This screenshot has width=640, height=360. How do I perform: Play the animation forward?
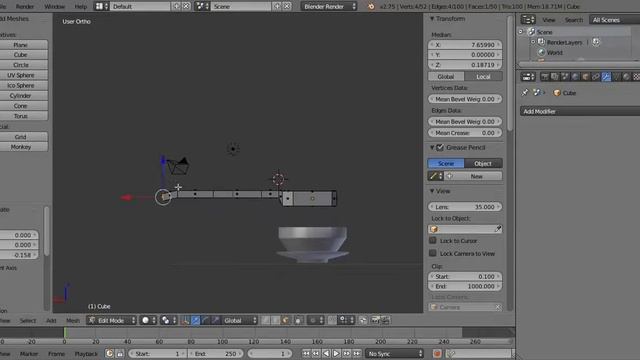336,353
